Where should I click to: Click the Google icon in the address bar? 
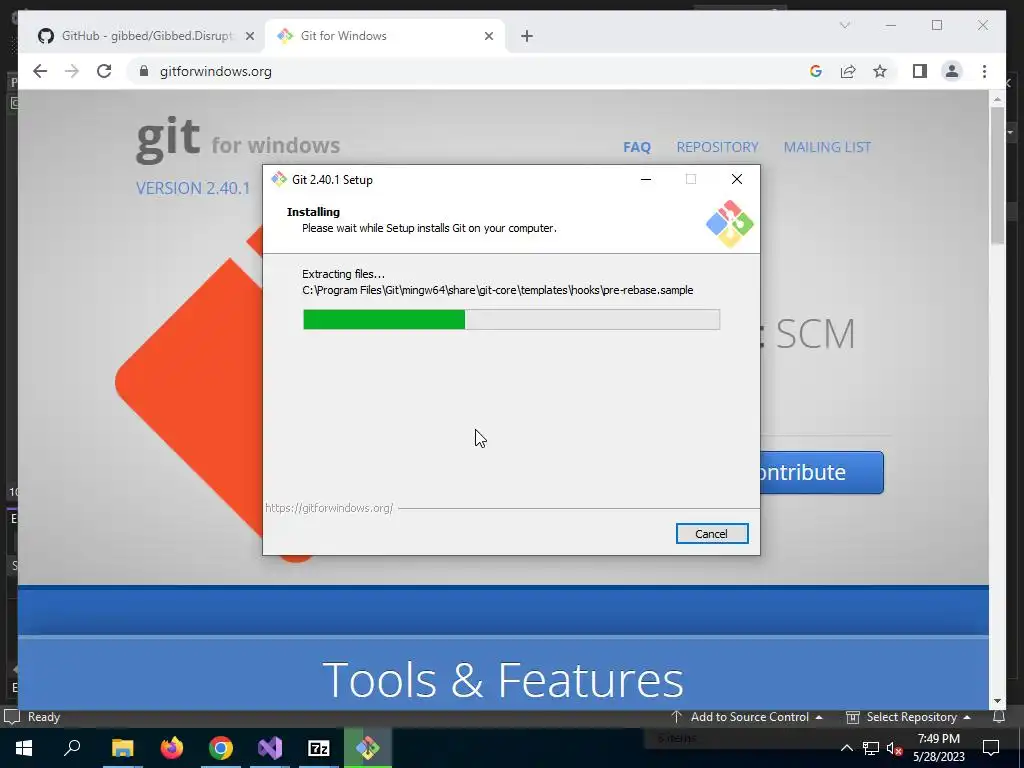[x=816, y=71]
